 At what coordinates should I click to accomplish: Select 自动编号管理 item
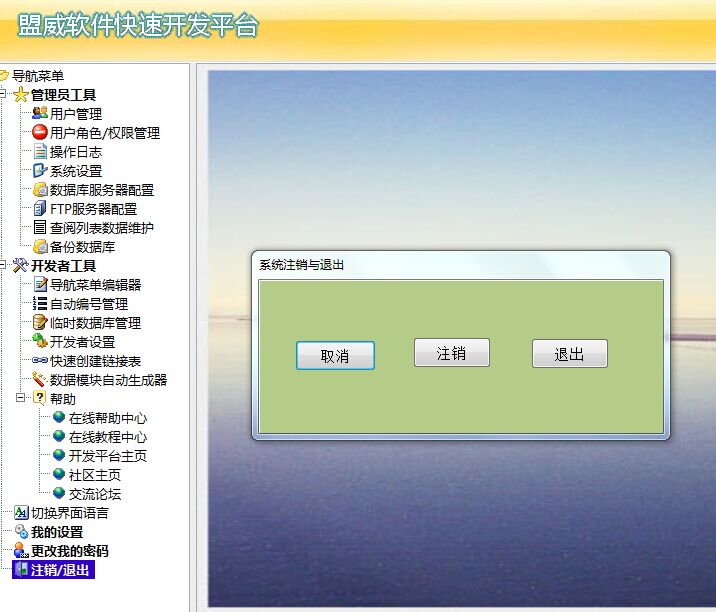pyautogui.click(x=89, y=304)
